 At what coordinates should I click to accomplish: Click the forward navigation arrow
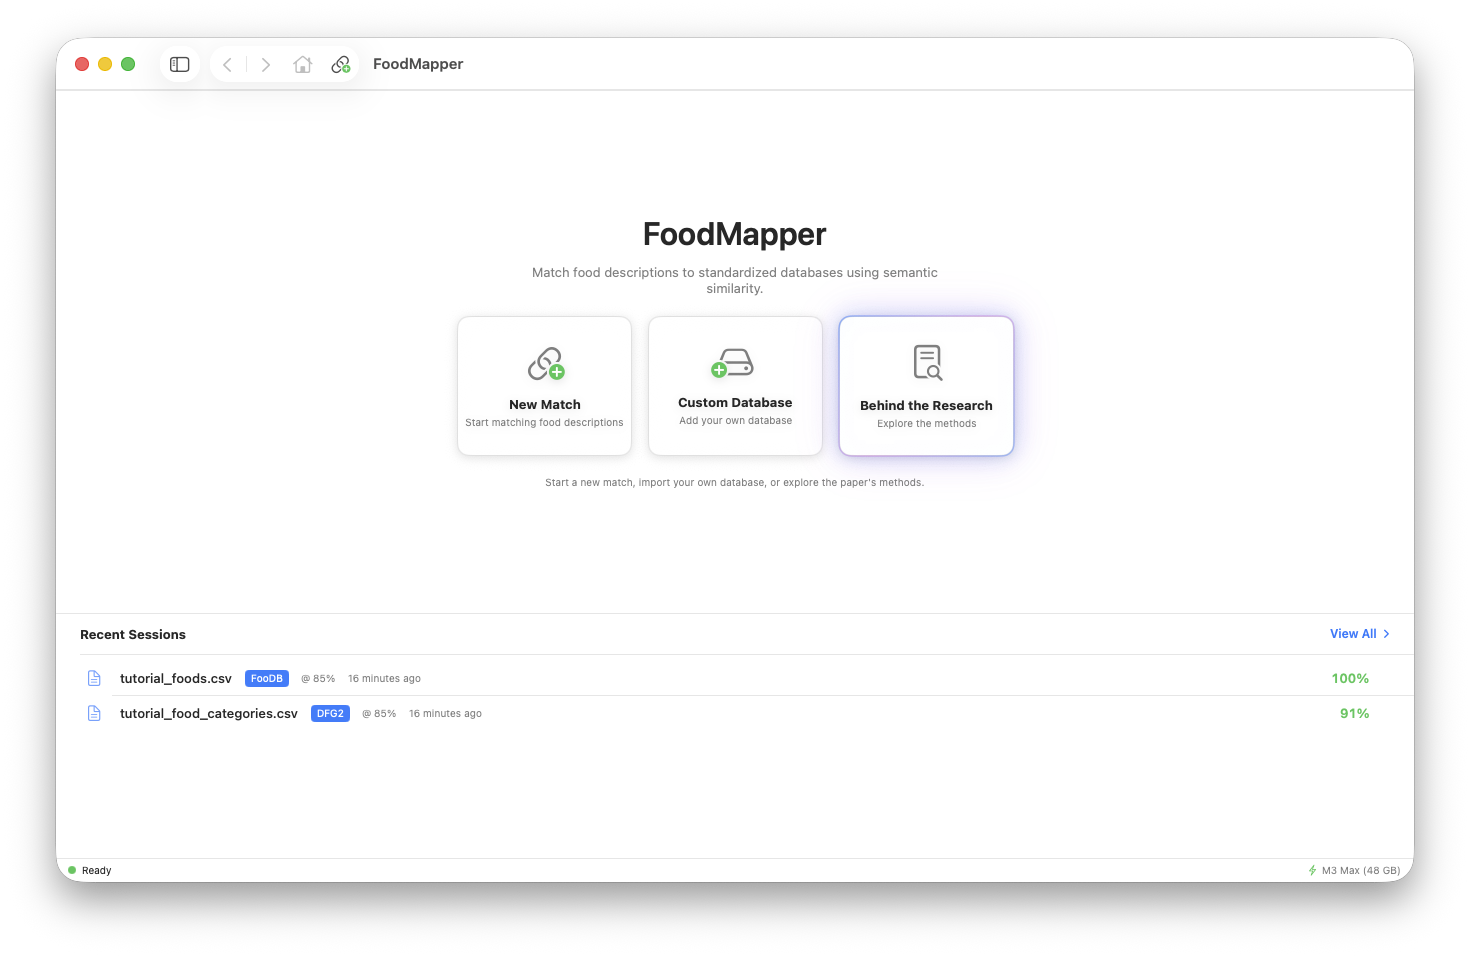[265, 63]
